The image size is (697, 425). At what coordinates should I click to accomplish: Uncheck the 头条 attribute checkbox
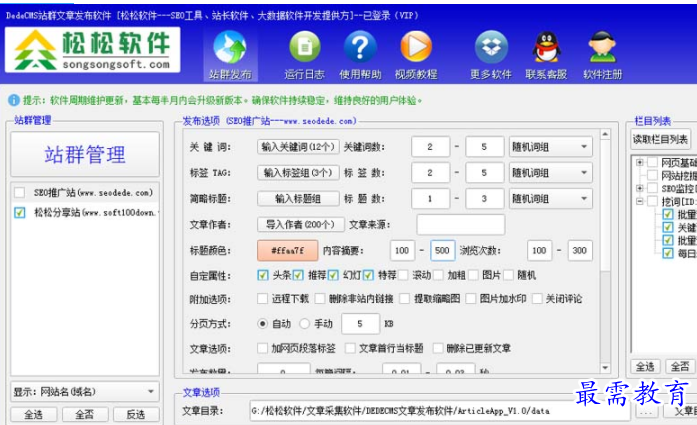pos(263,275)
